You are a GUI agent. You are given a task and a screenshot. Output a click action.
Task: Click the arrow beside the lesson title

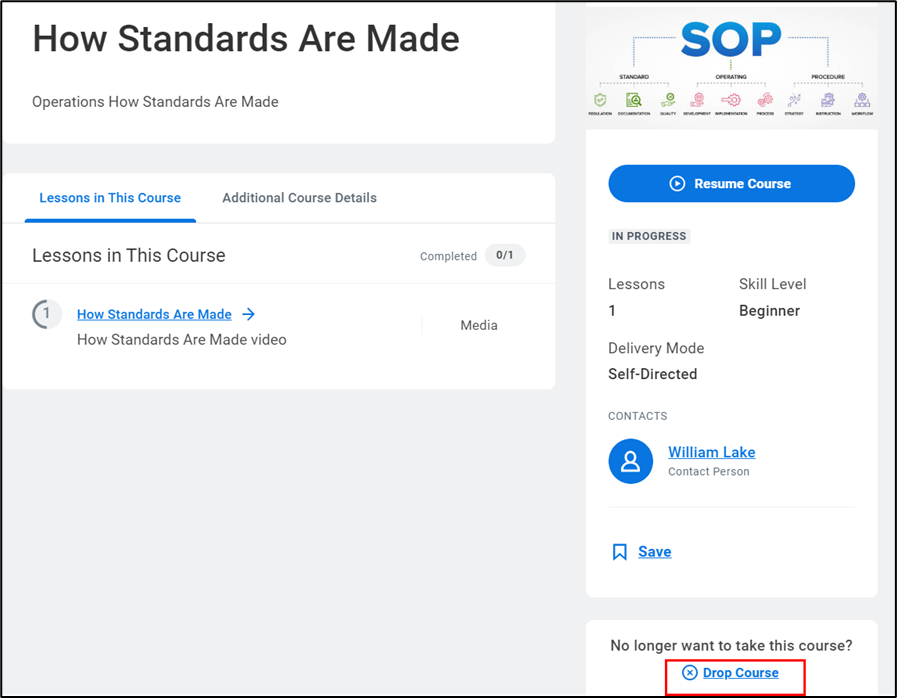(x=249, y=314)
